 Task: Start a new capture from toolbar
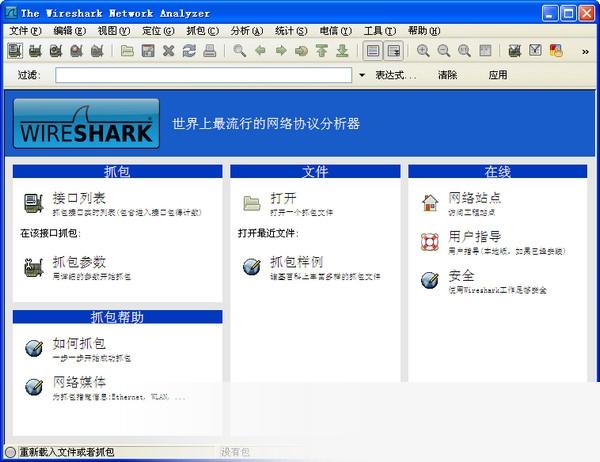tap(56, 51)
